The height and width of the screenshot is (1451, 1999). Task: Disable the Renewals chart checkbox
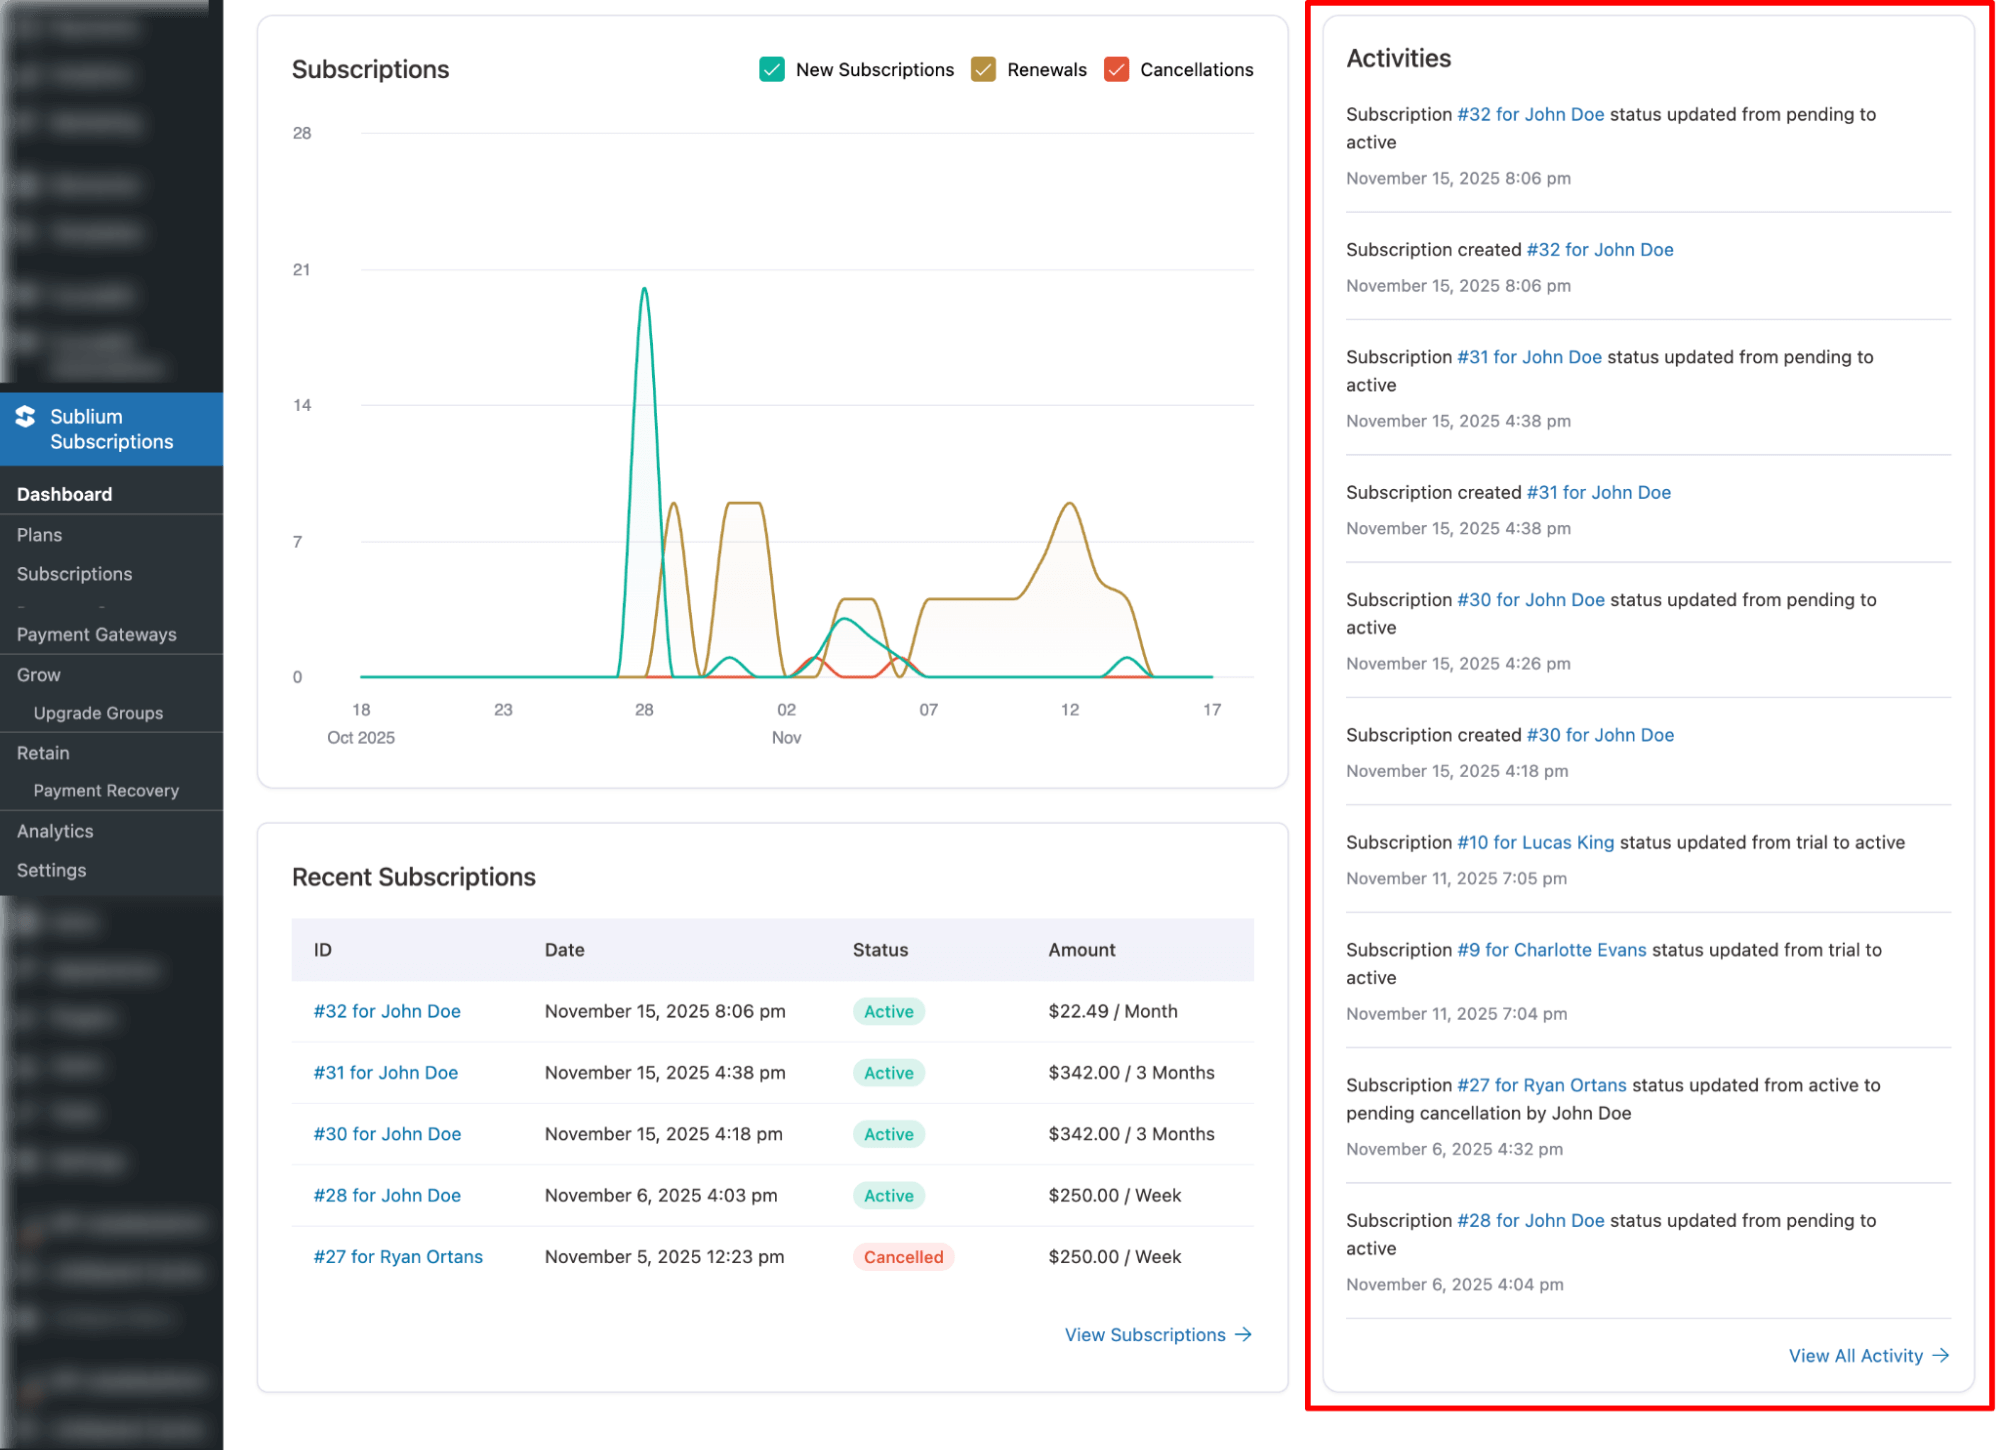[x=982, y=69]
